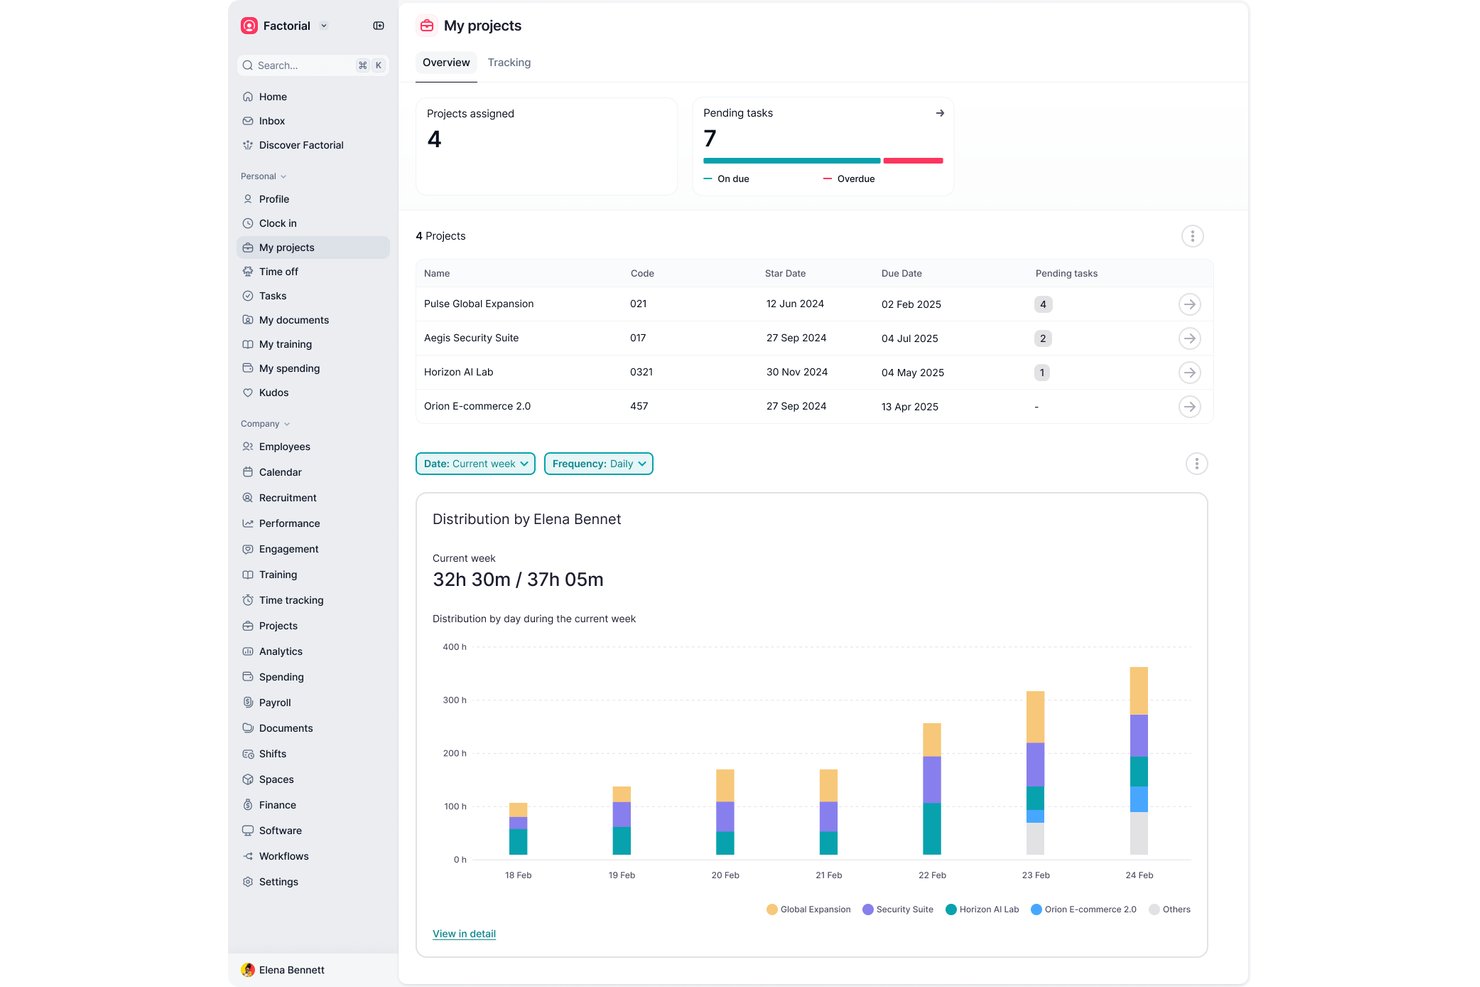Image resolution: width=1480 pixels, height=987 pixels.
Task: Toggle Orion E-commerce 2.0 legend swatch
Action: pos(1037,910)
